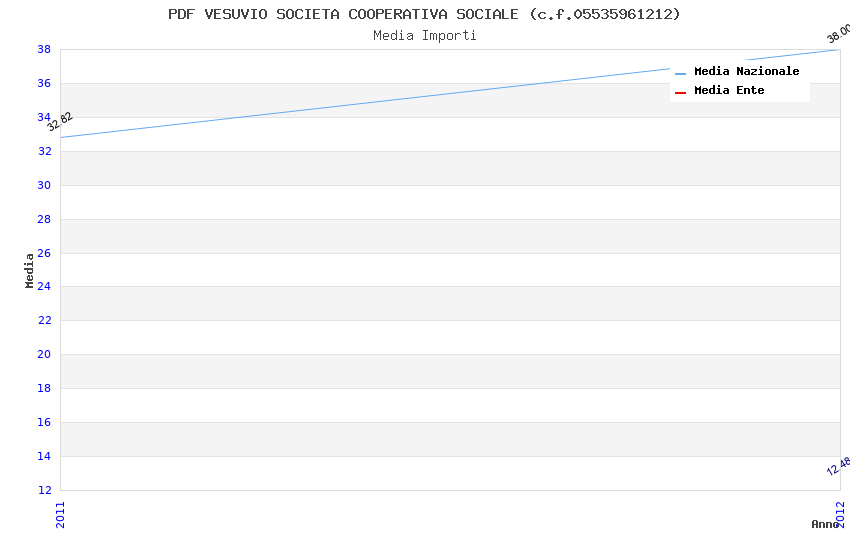The image size is (850, 550).
Task: Click the 2011 x-axis tick label
Action: pyautogui.click(x=61, y=512)
